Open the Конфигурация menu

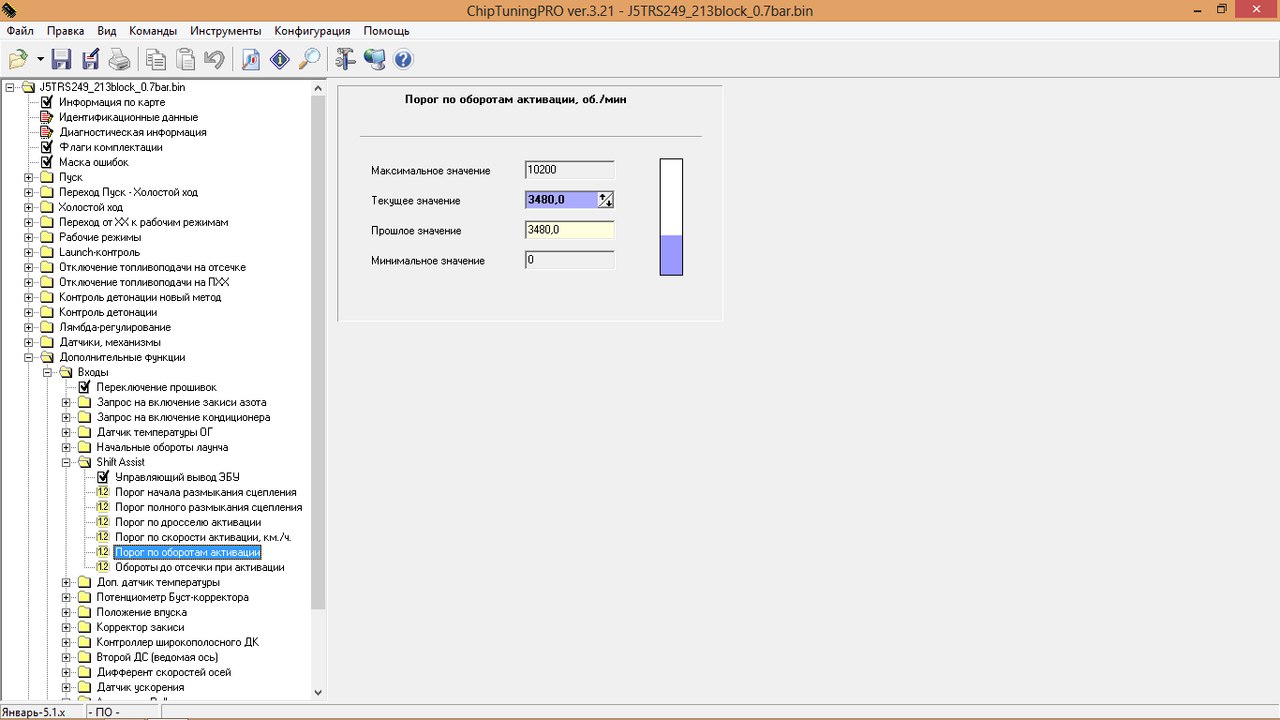313,31
